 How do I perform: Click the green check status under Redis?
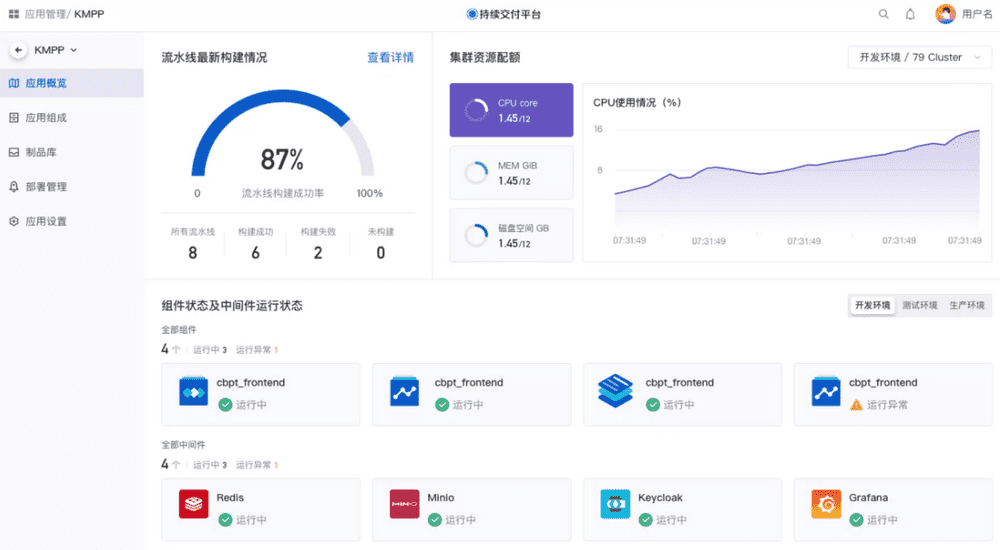click(x=225, y=520)
